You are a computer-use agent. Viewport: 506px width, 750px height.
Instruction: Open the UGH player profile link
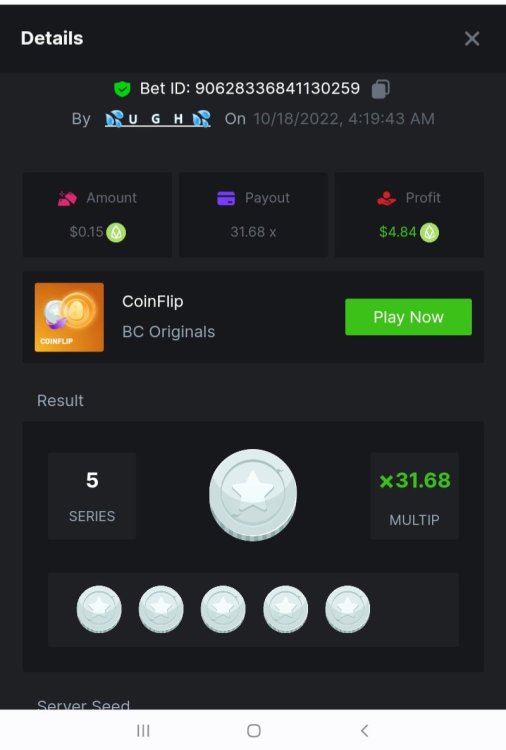coord(158,119)
